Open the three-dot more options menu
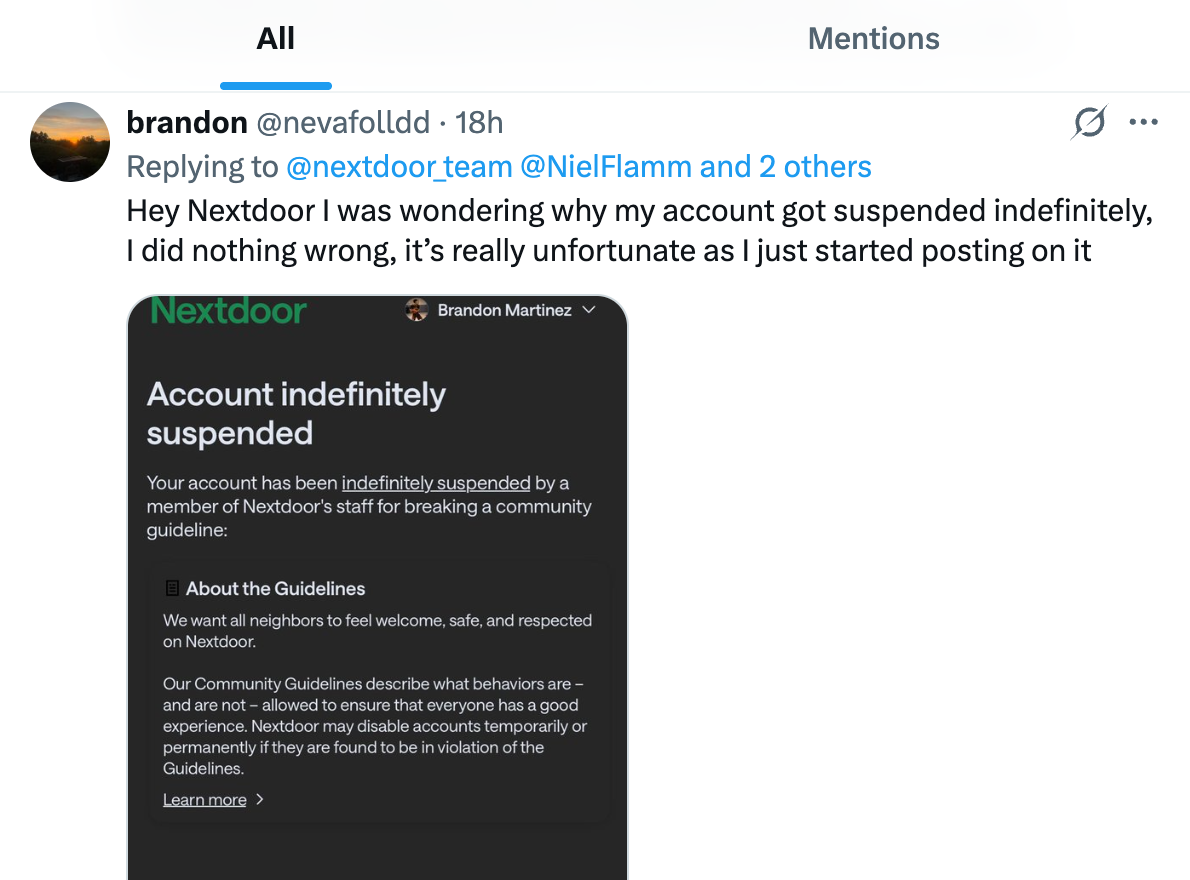This screenshot has height=880, width=1190. point(1143,122)
